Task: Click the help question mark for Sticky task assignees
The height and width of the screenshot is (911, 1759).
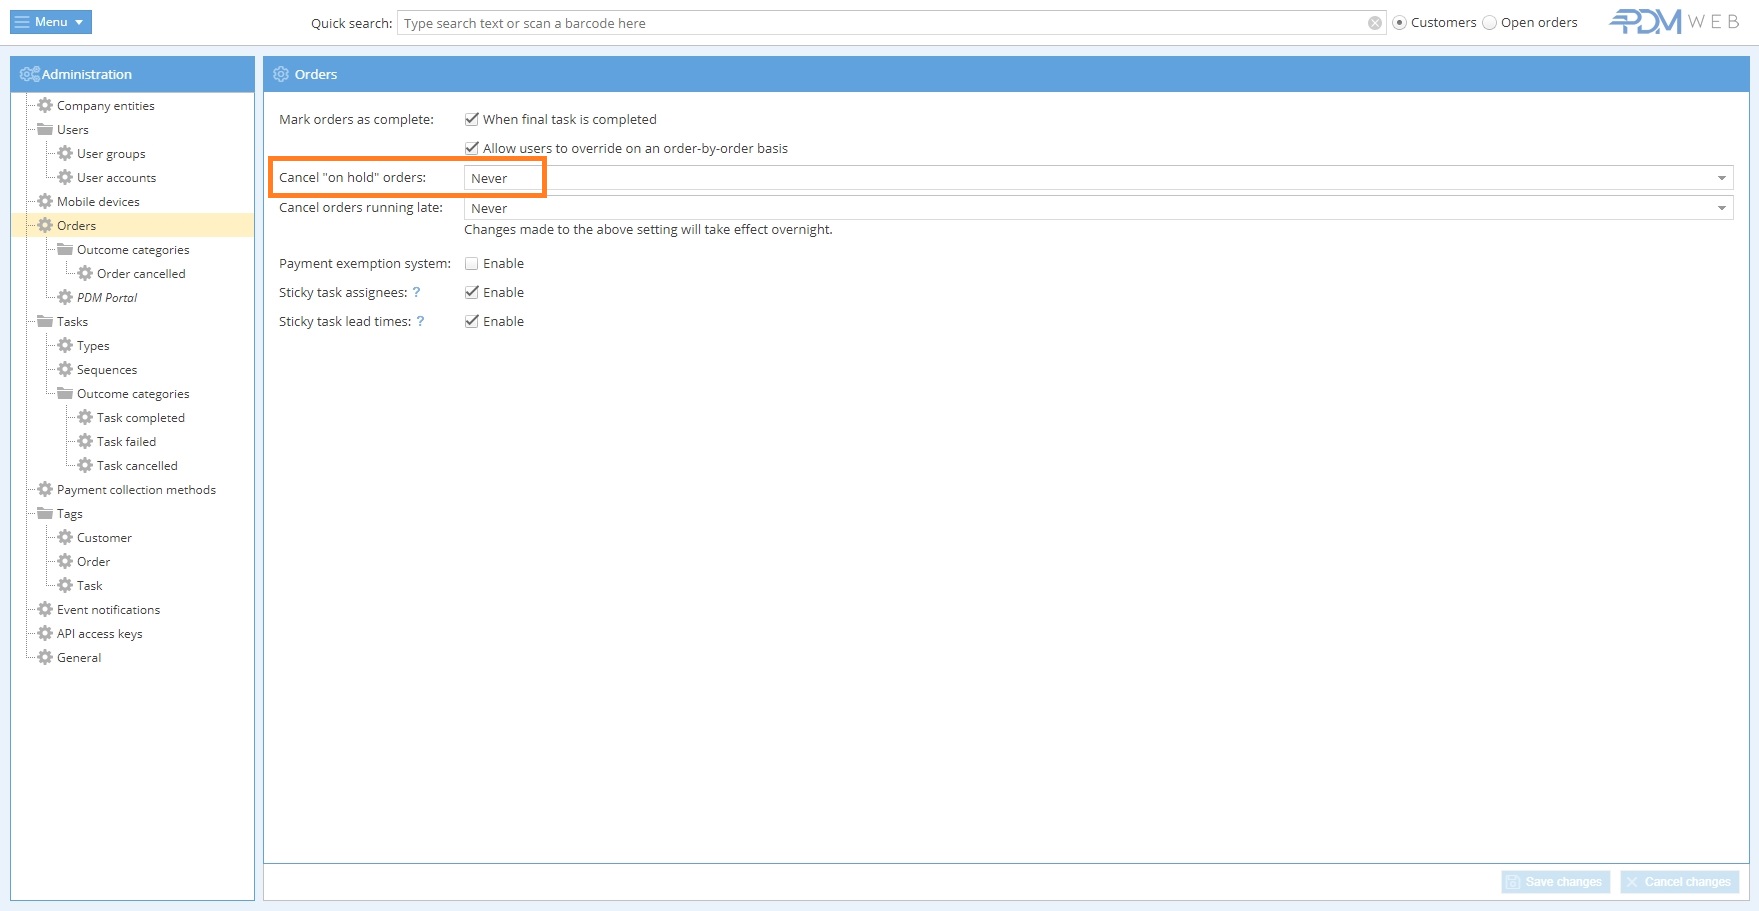Action: (x=416, y=293)
